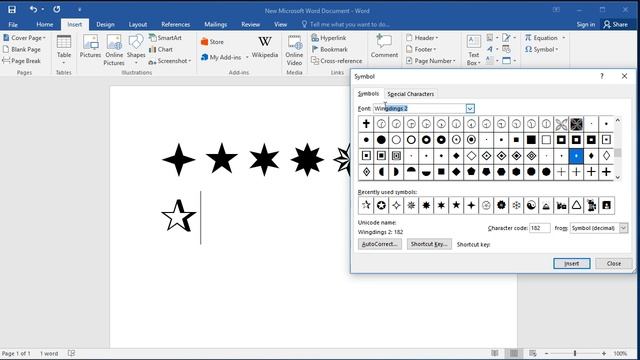Select the bold cross symbol in first grid row
The height and width of the screenshot is (360, 640).
click(x=366, y=124)
